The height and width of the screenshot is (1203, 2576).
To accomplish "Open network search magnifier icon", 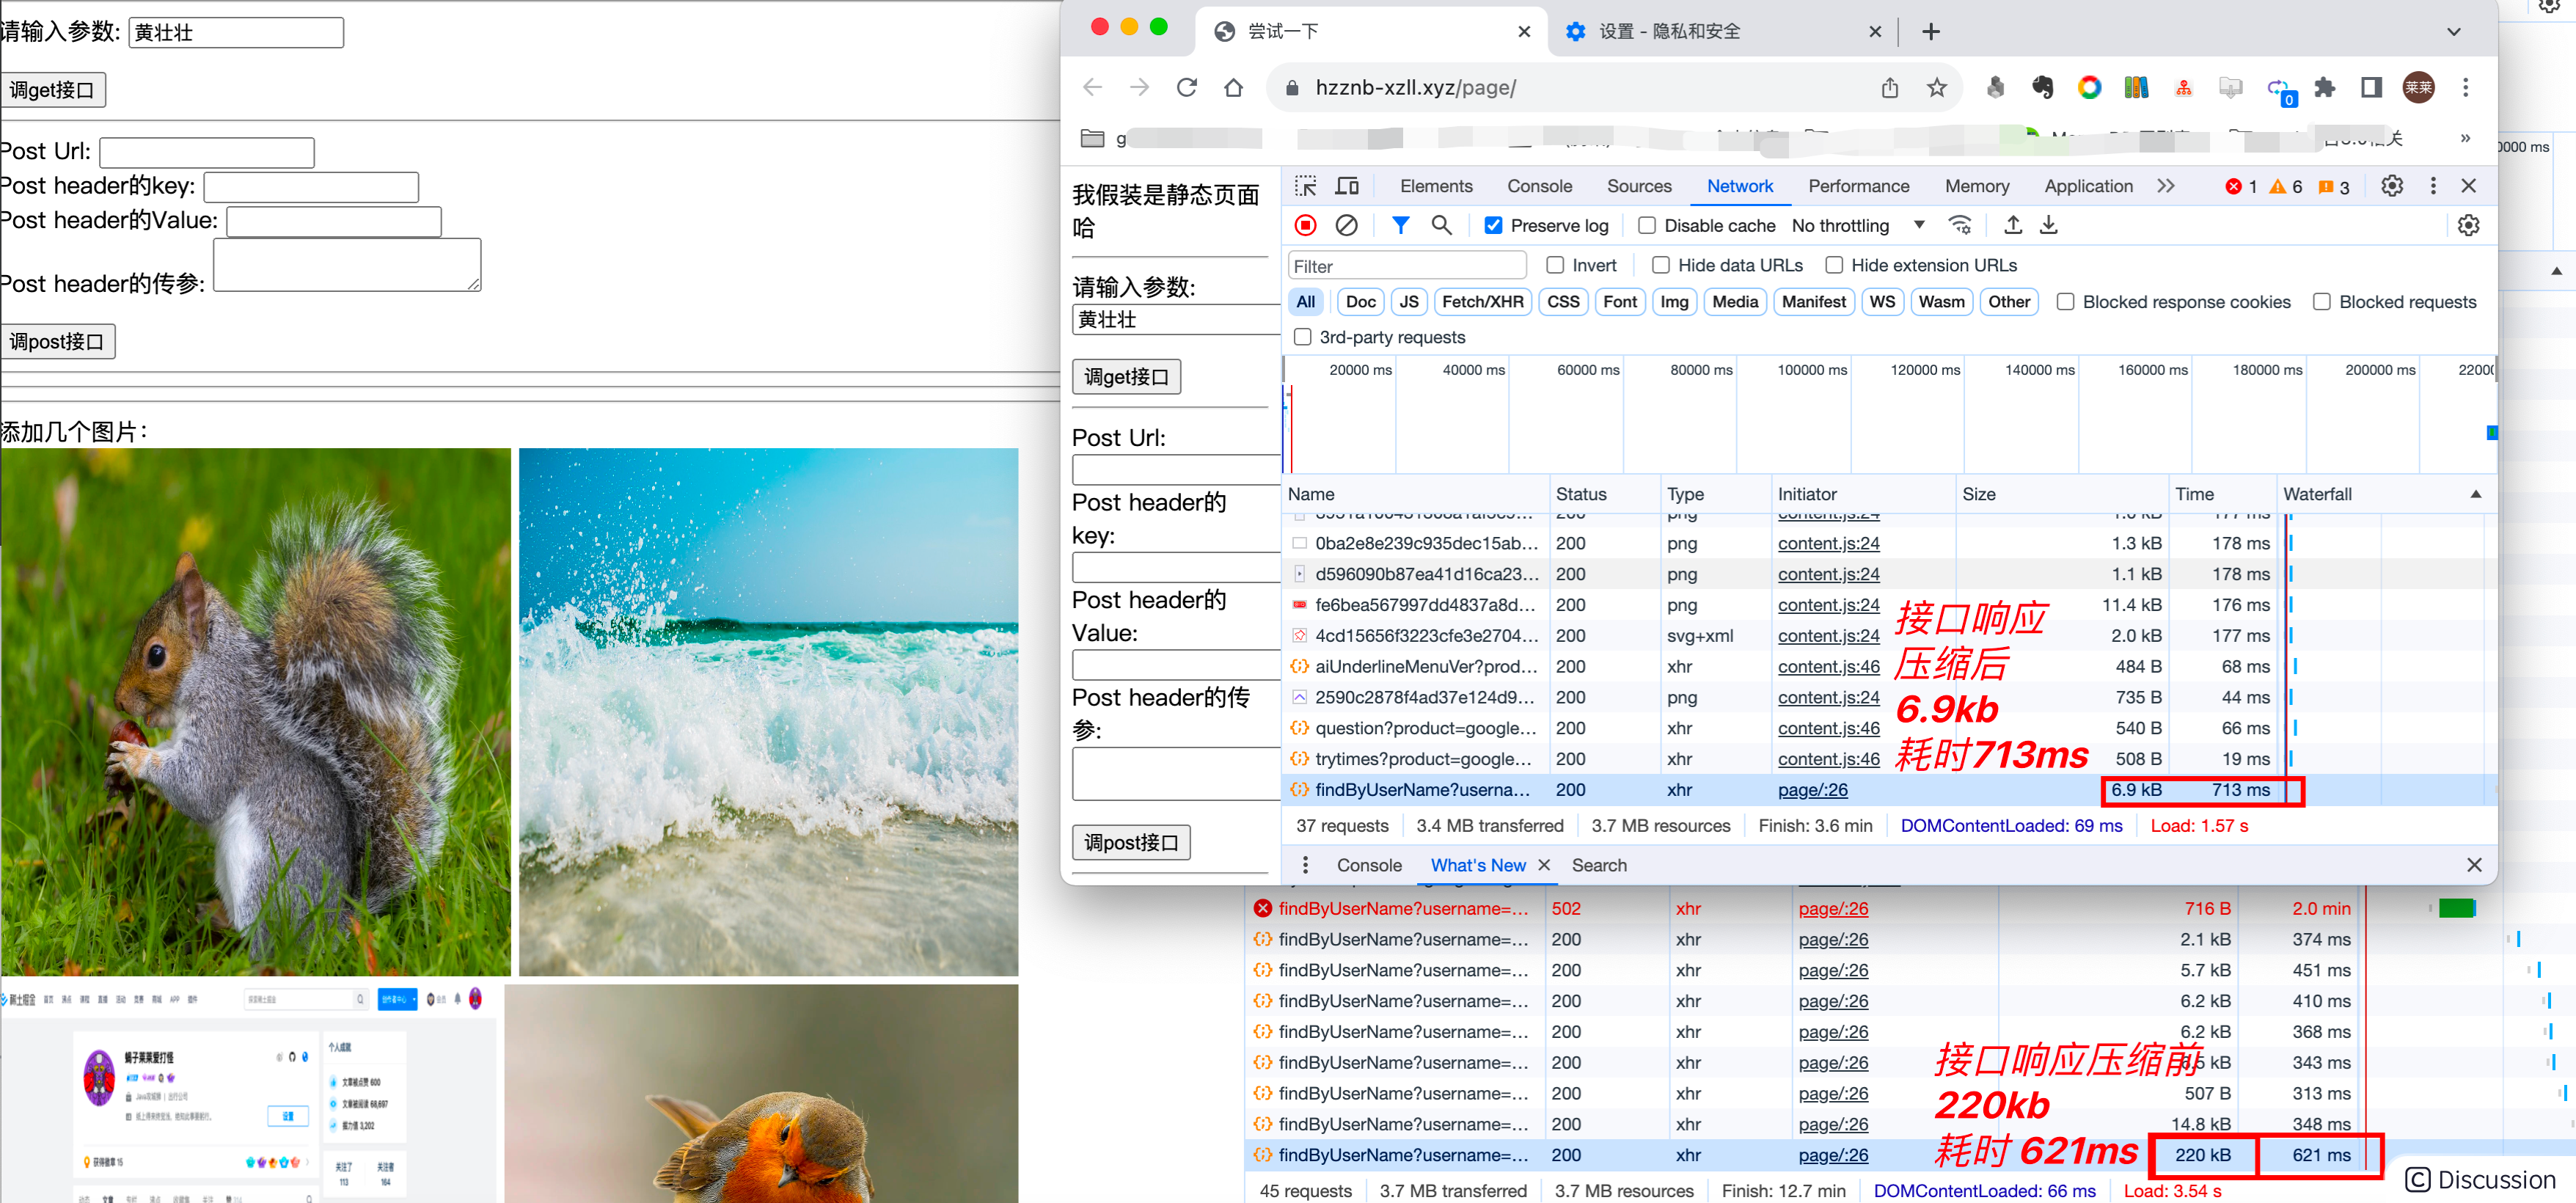I will [x=1441, y=225].
